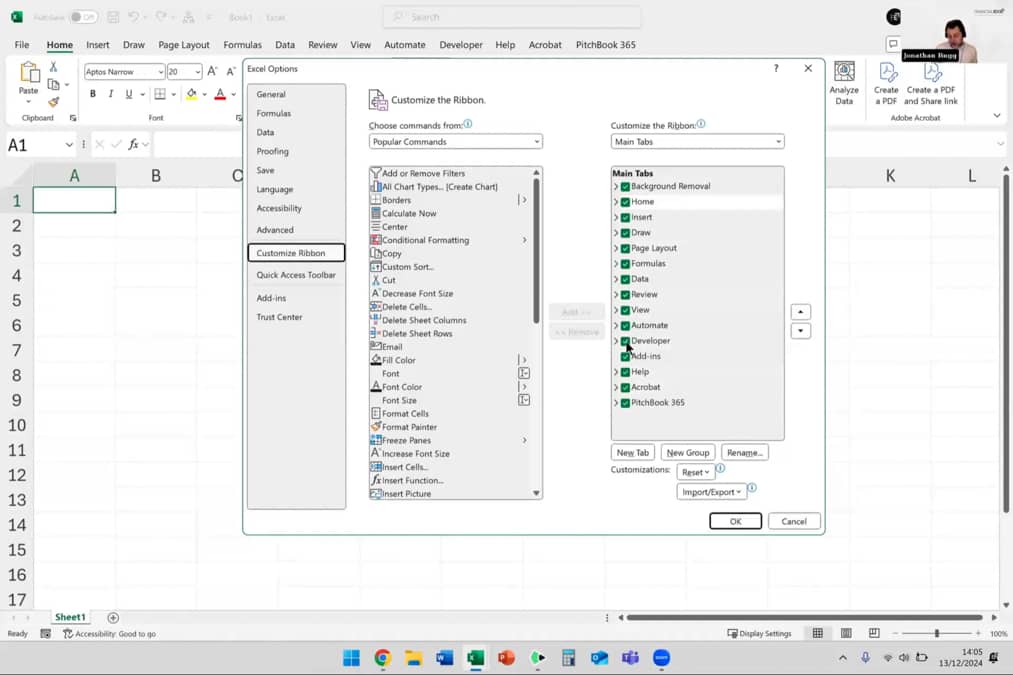Adjust the zoom slider in status bar
Screen dimensions: 1013x675
click(x=937, y=634)
